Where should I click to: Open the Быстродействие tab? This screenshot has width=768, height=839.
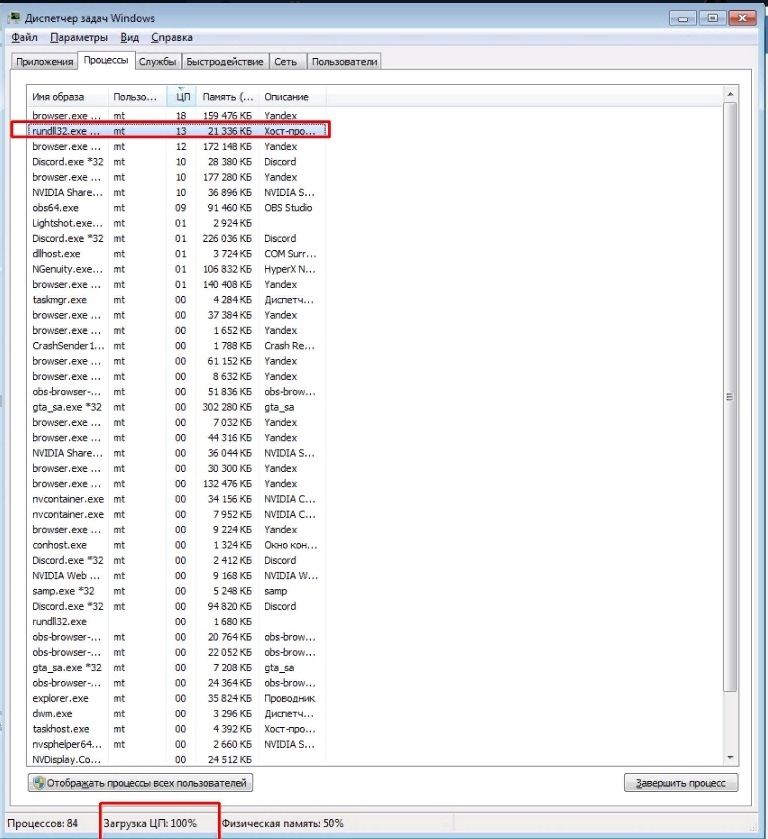[225, 62]
